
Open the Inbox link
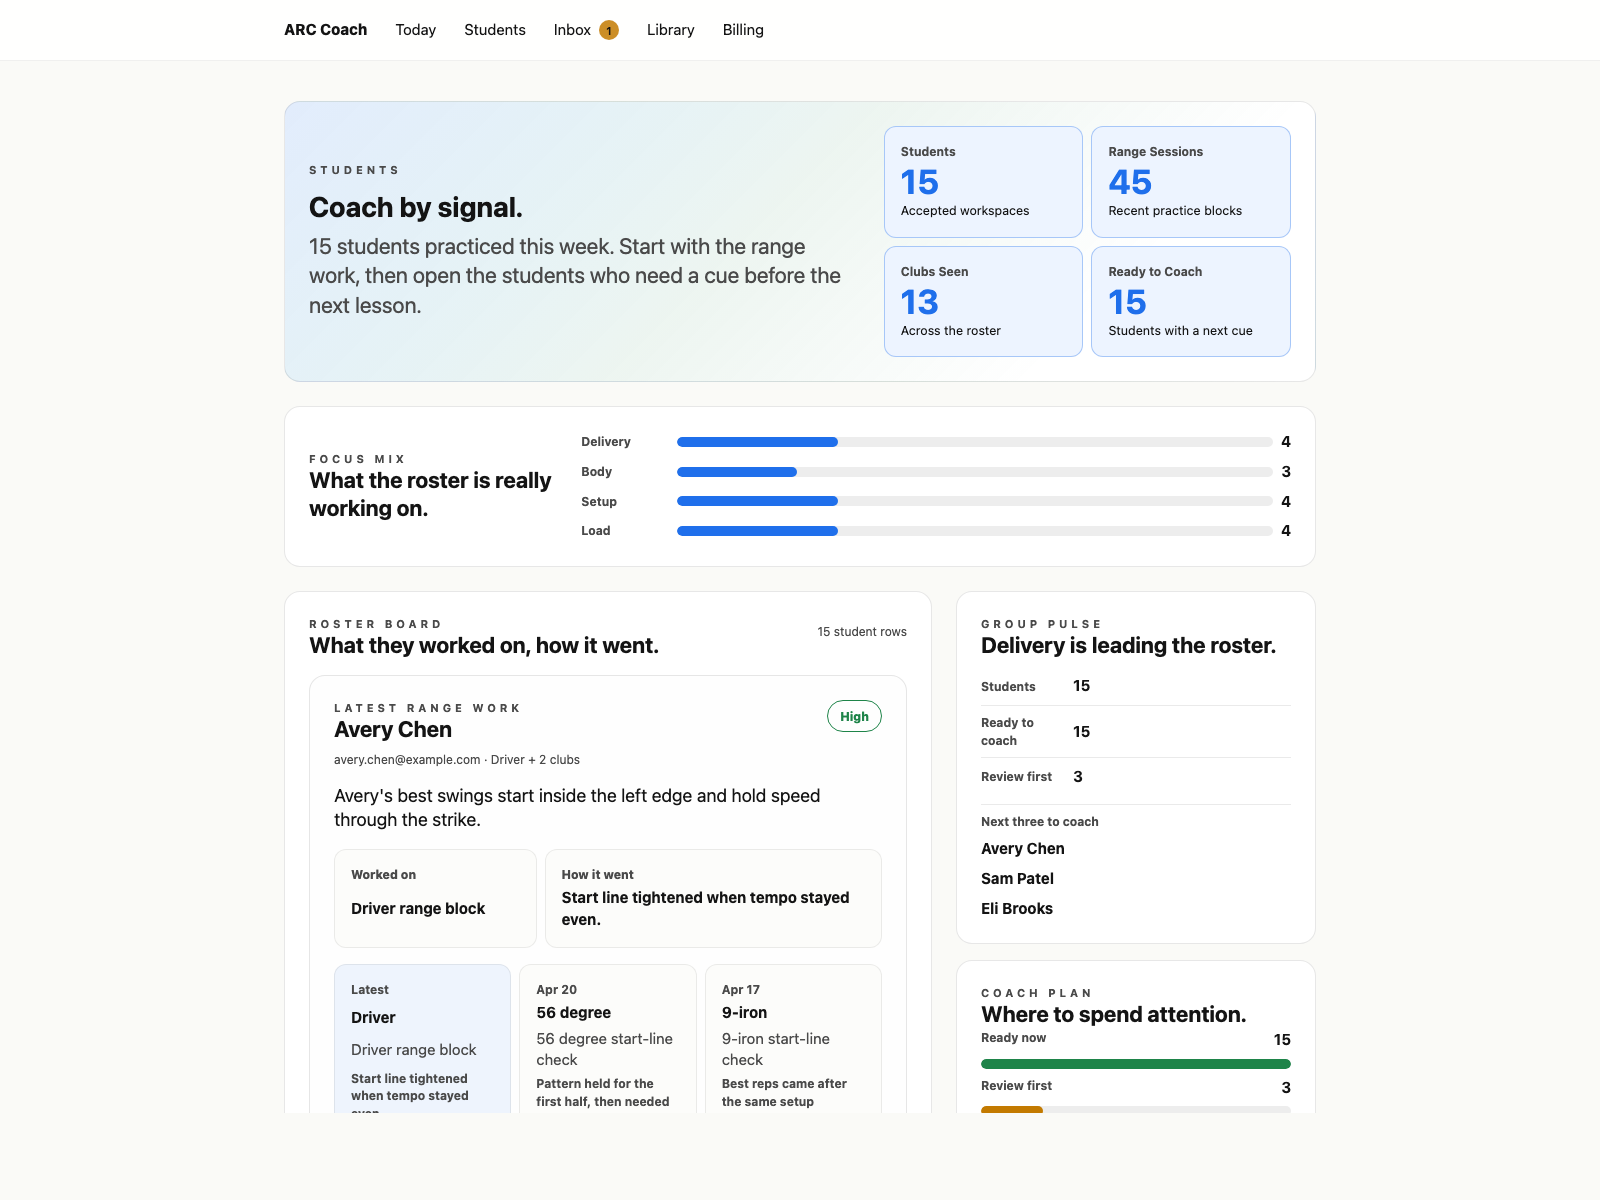(572, 30)
